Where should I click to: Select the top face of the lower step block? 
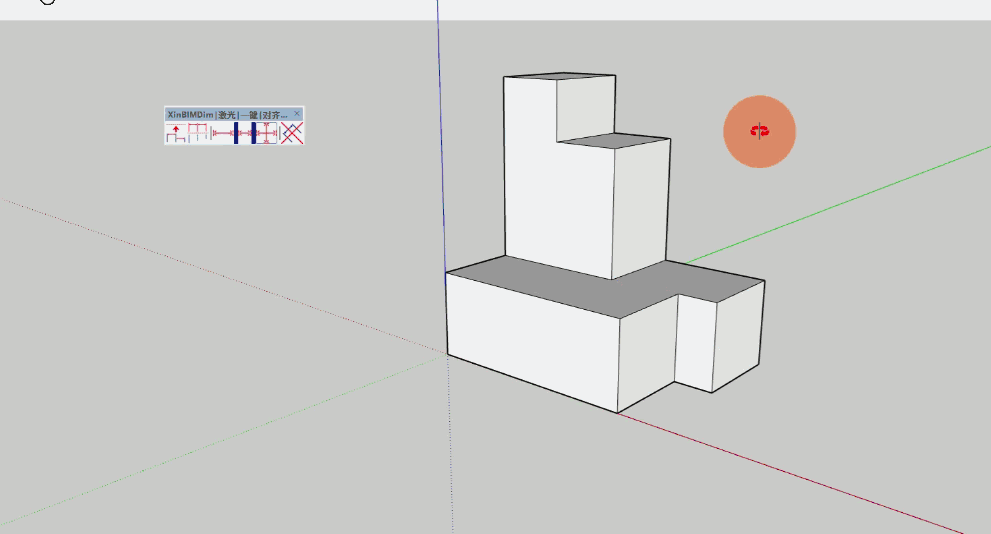click(x=613, y=142)
